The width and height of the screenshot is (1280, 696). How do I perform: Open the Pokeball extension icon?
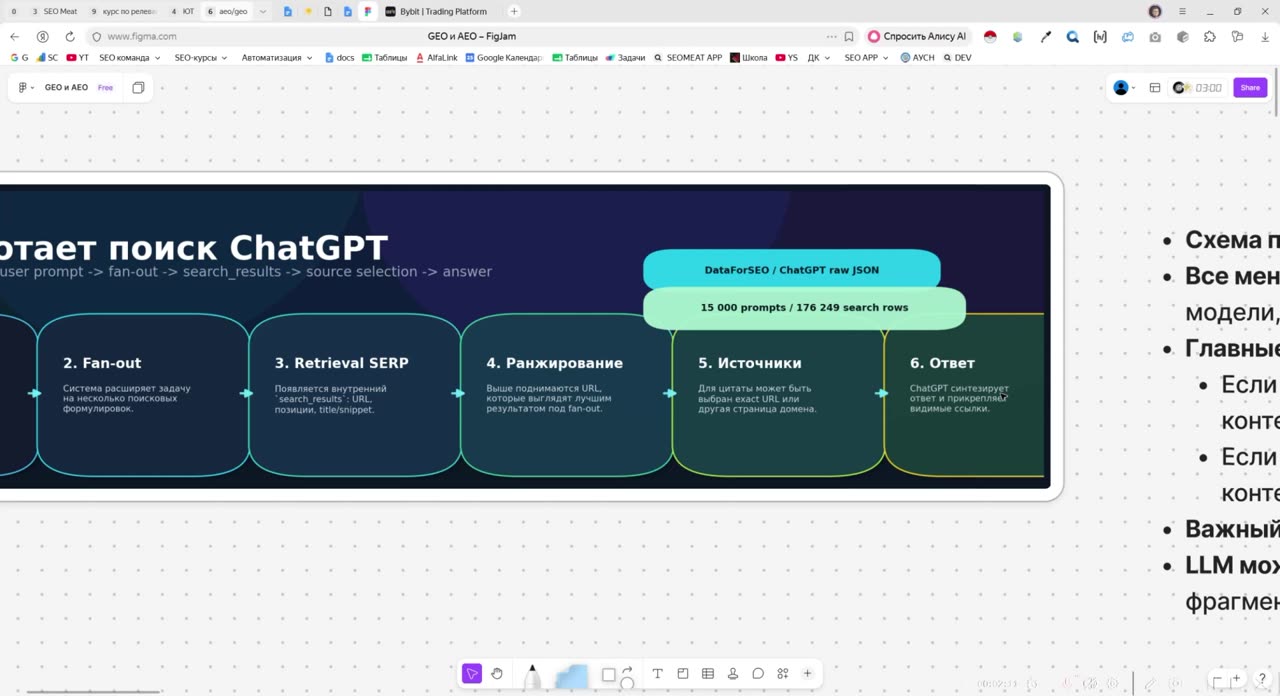(990, 37)
